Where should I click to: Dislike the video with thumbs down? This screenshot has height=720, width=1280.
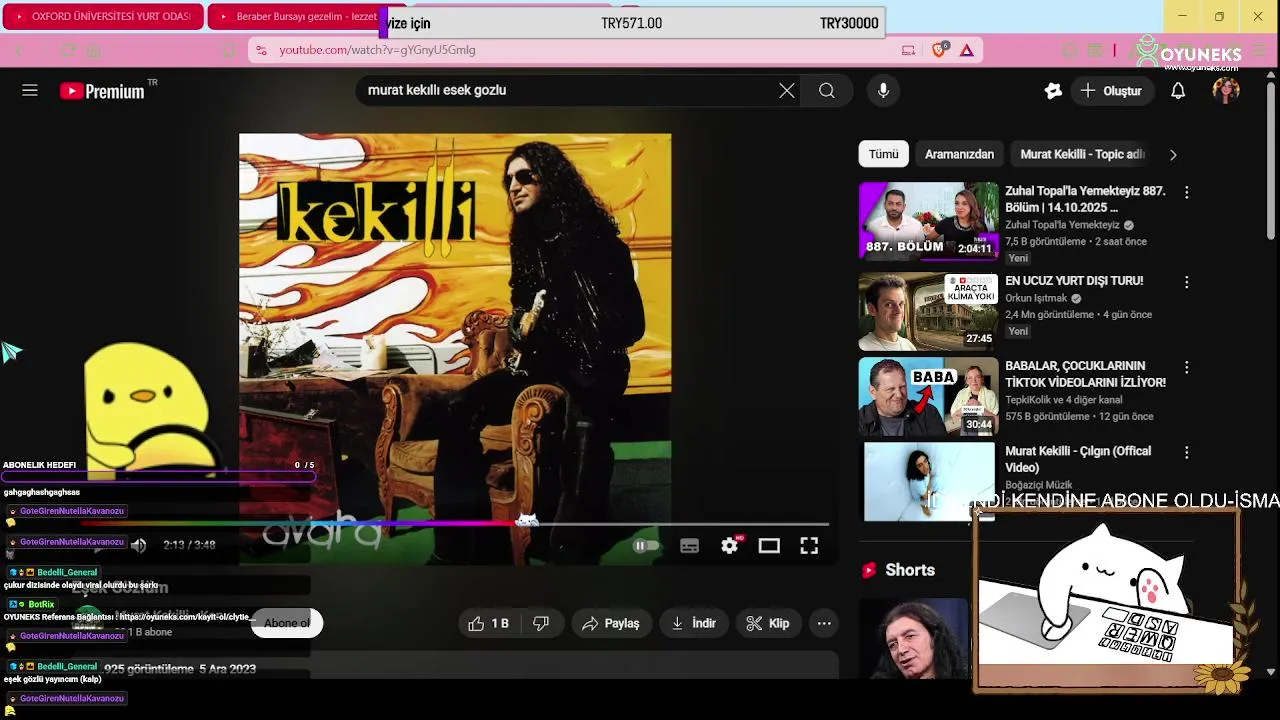tap(541, 623)
